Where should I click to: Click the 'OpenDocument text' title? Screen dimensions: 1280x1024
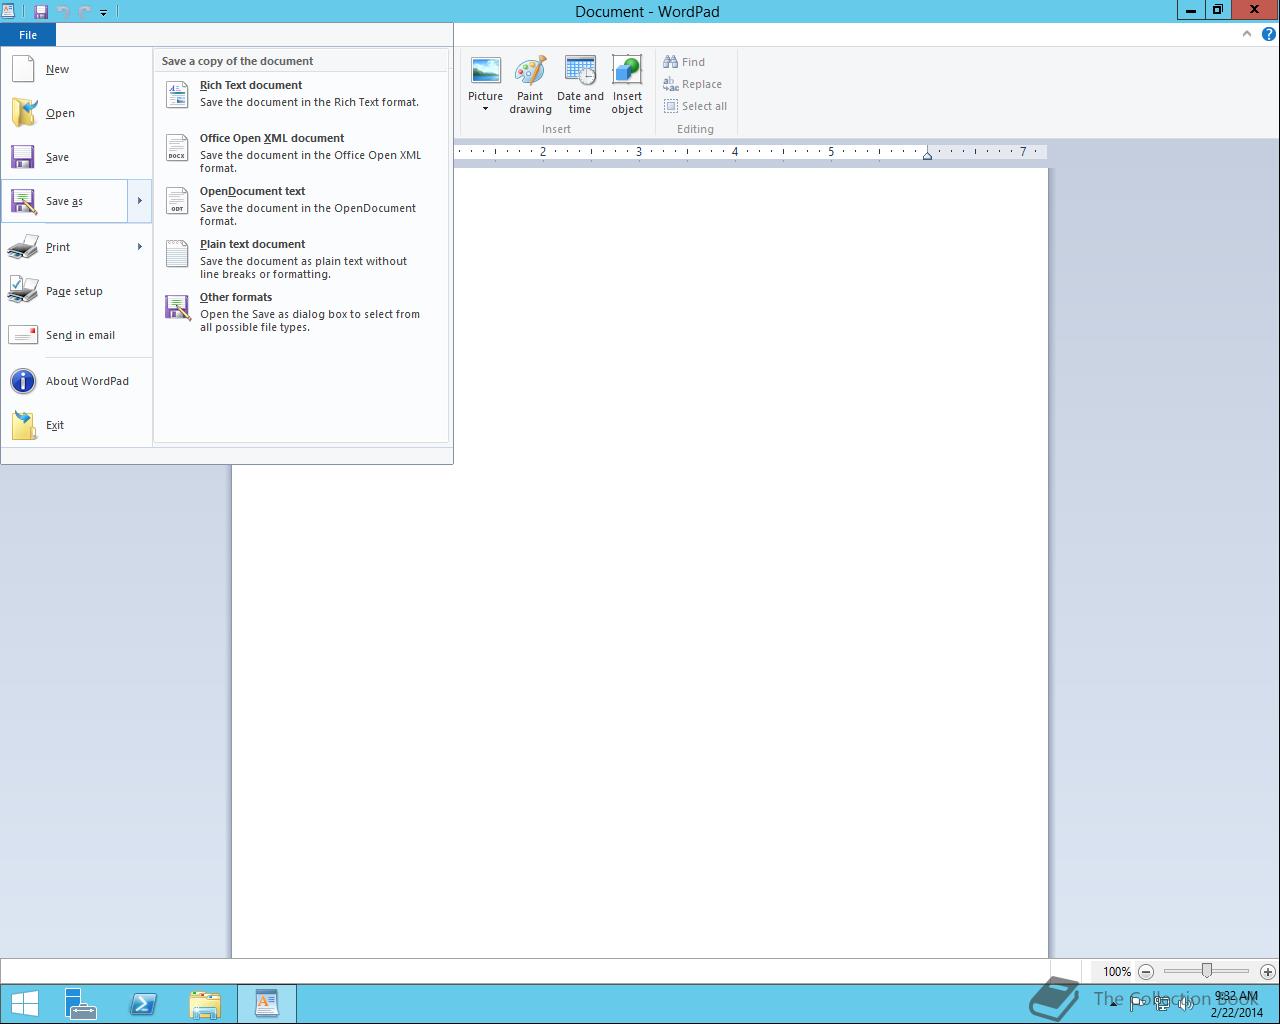[x=252, y=191]
